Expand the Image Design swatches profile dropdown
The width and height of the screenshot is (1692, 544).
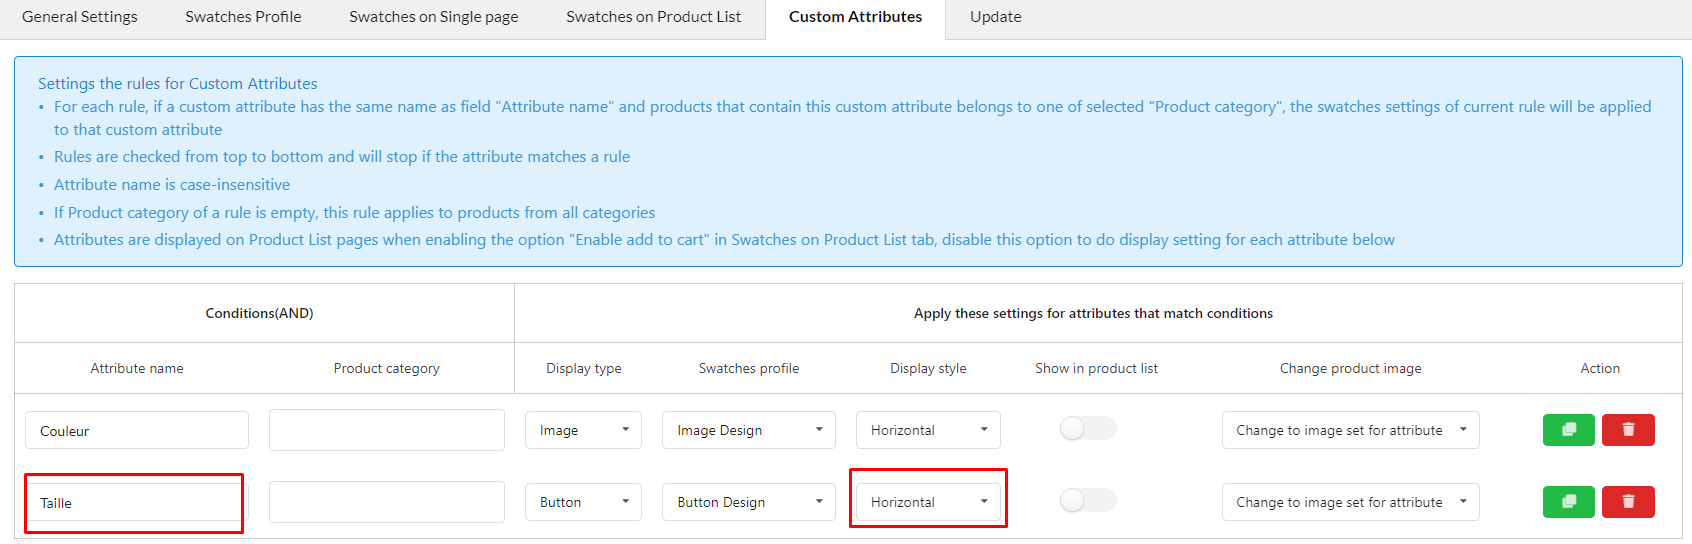(x=749, y=430)
